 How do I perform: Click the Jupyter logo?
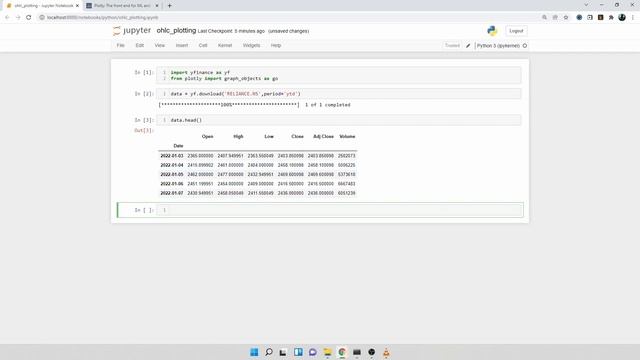tap(132, 31)
